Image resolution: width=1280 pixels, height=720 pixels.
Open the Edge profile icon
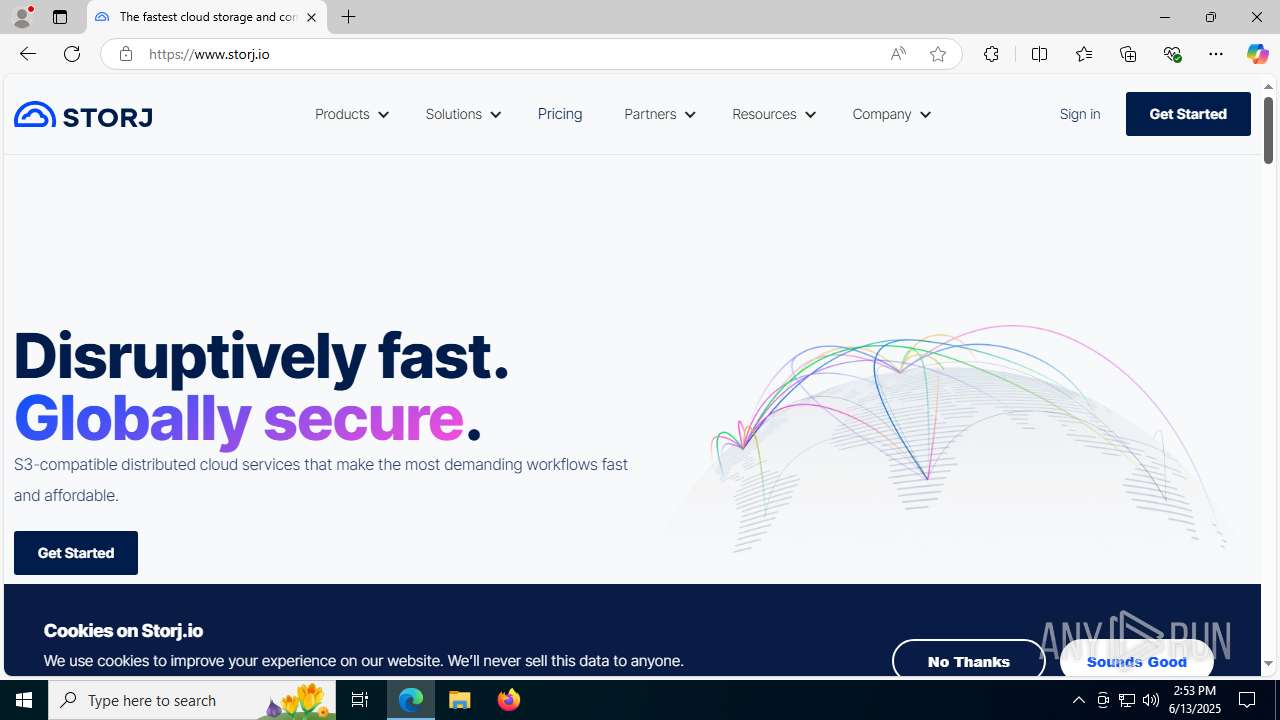point(22,17)
